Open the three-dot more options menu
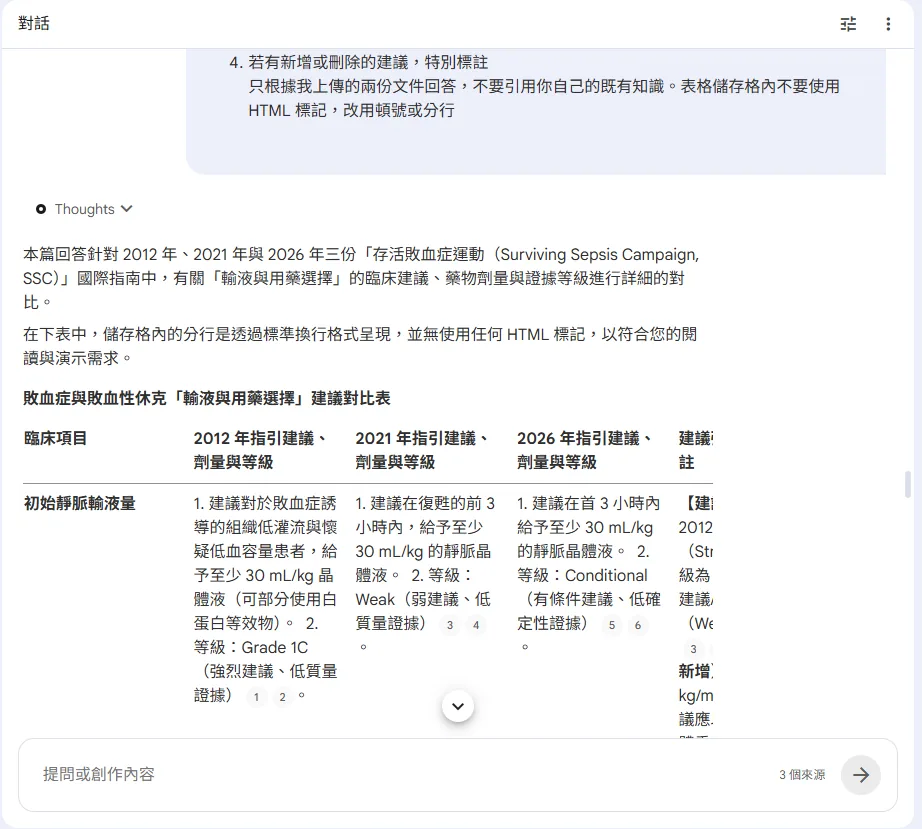The width and height of the screenshot is (922, 829). pyautogui.click(x=888, y=24)
